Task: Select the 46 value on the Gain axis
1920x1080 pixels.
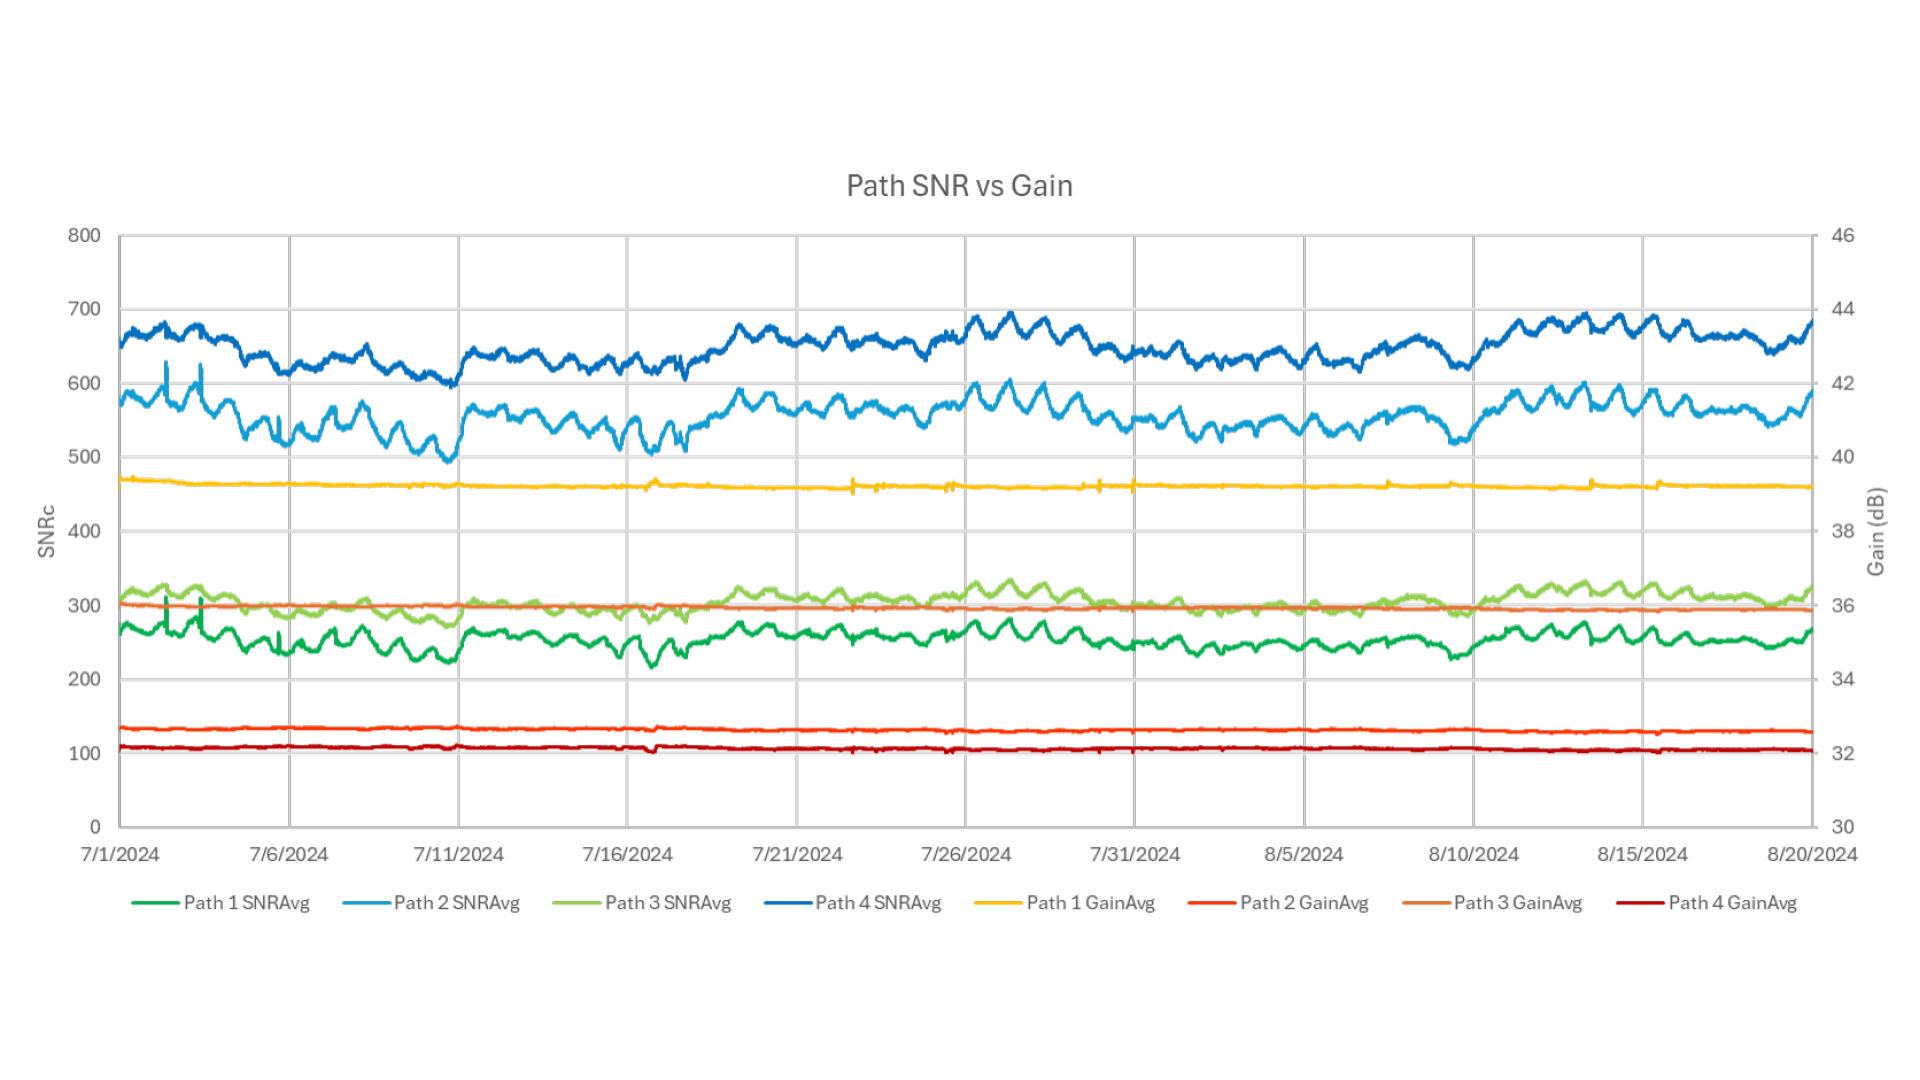Action: pyautogui.click(x=1843, y=236)
